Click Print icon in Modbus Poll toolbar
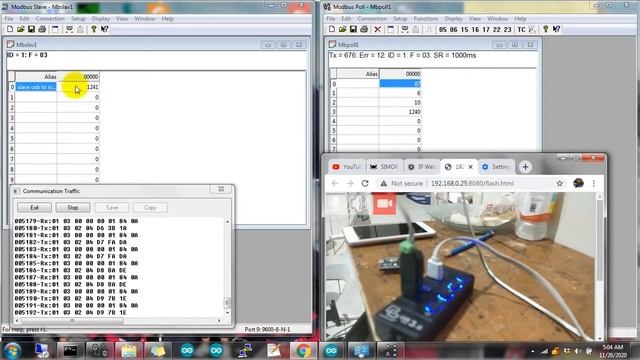 point(364,29)
